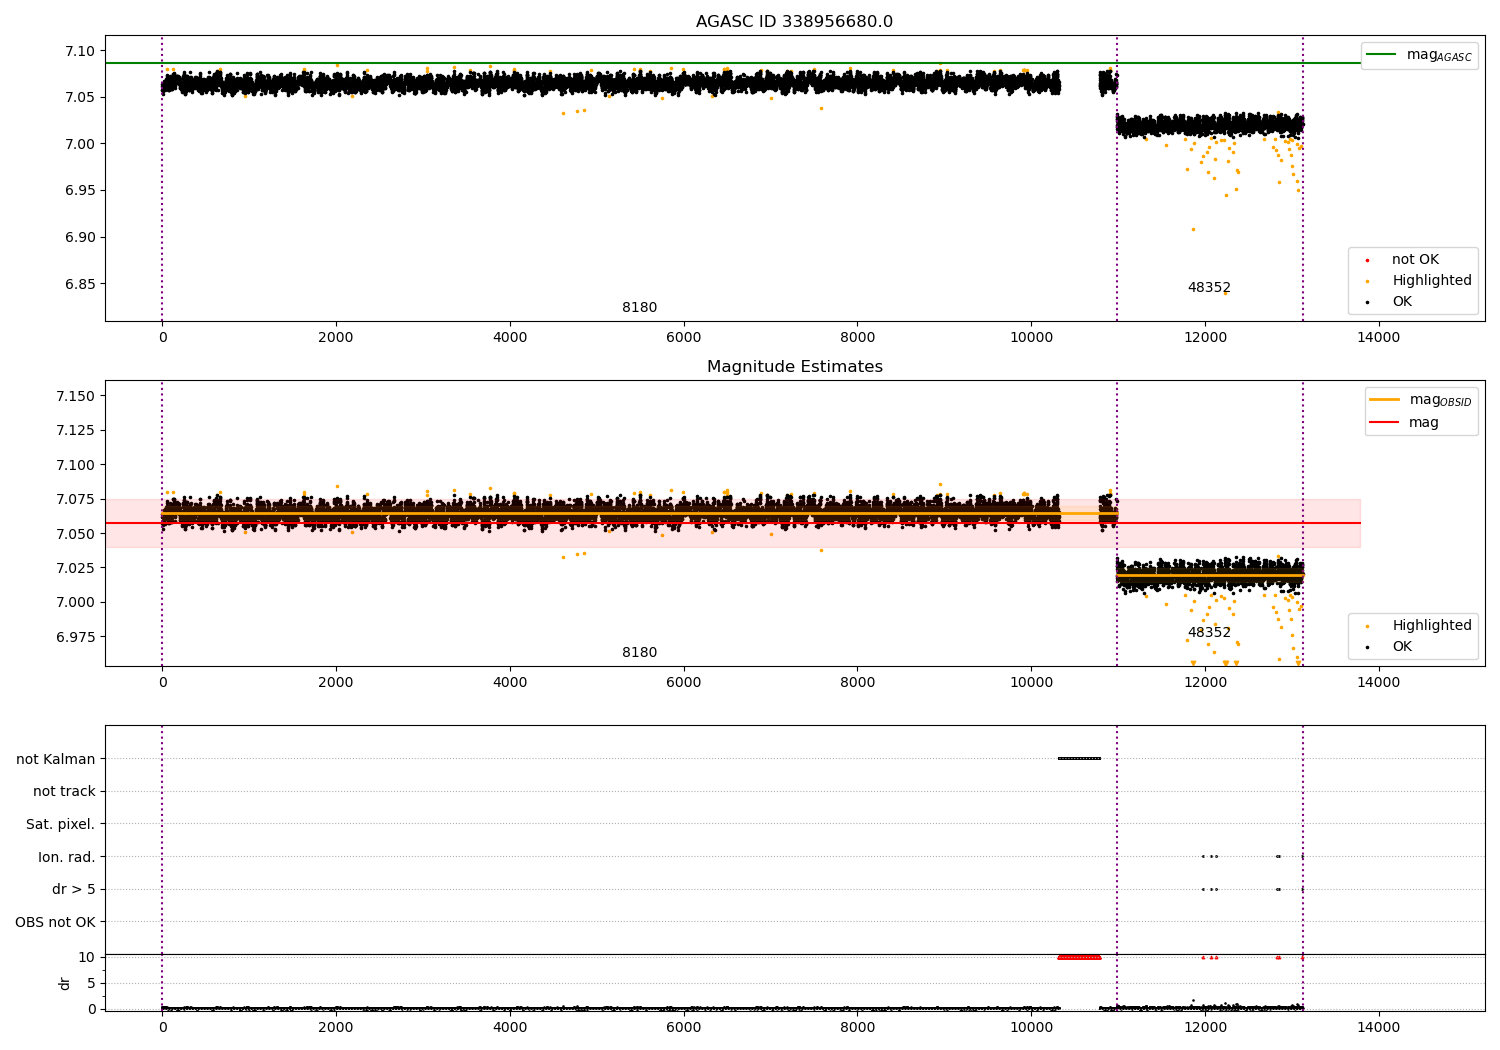
Task: Click the 'Magnitude Estimates' subplot title
Action: 794,367
